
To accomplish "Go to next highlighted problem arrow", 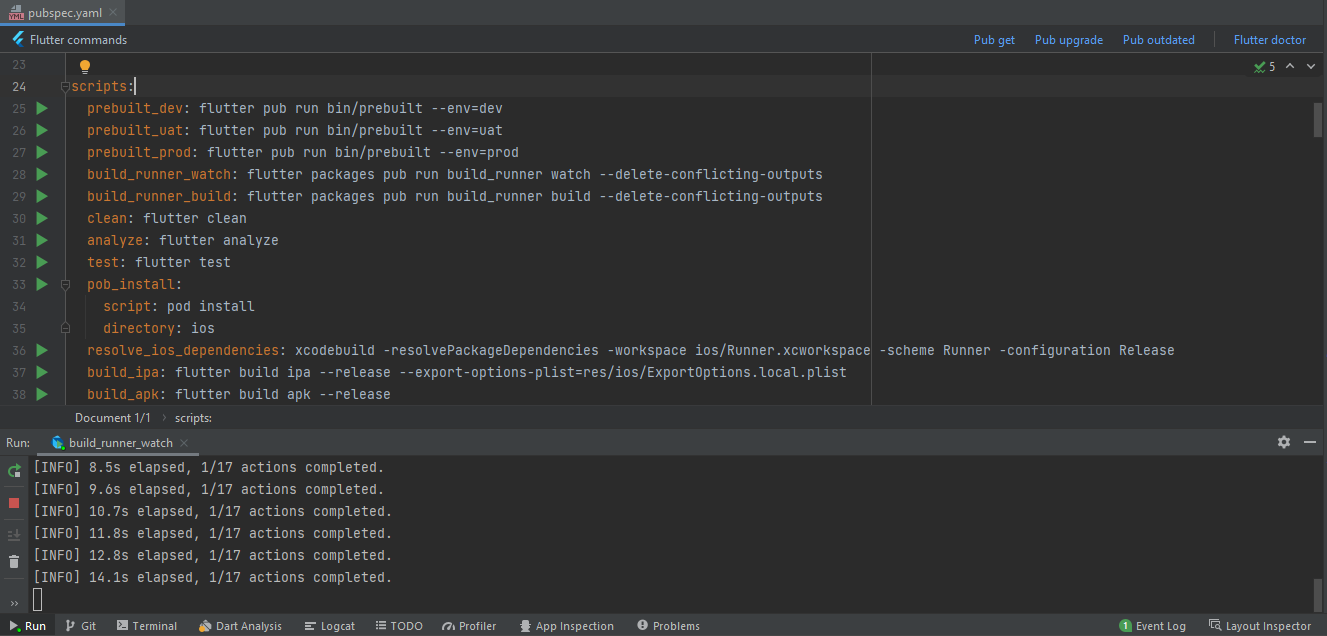I will [x=1311, y=67].
